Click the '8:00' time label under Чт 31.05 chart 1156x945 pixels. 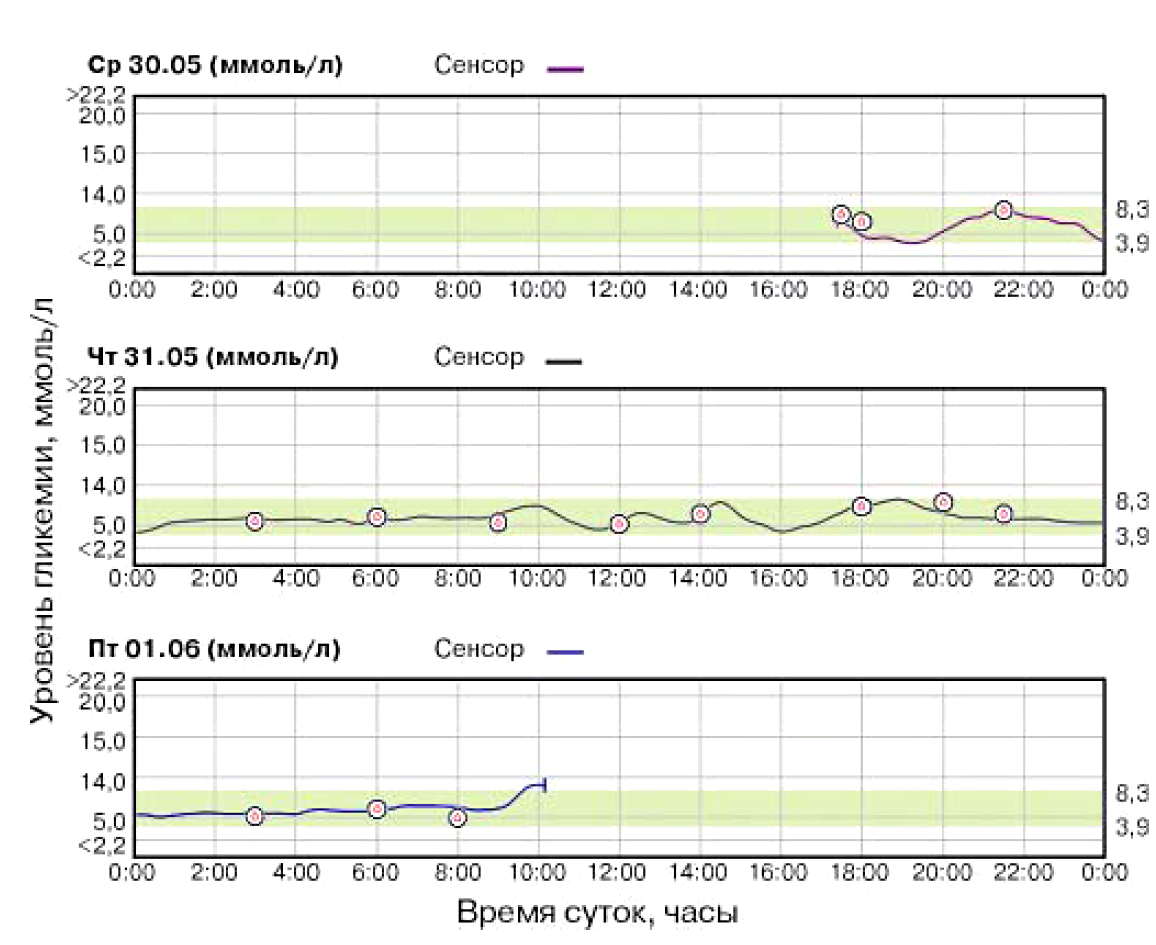tap(457, 578)
